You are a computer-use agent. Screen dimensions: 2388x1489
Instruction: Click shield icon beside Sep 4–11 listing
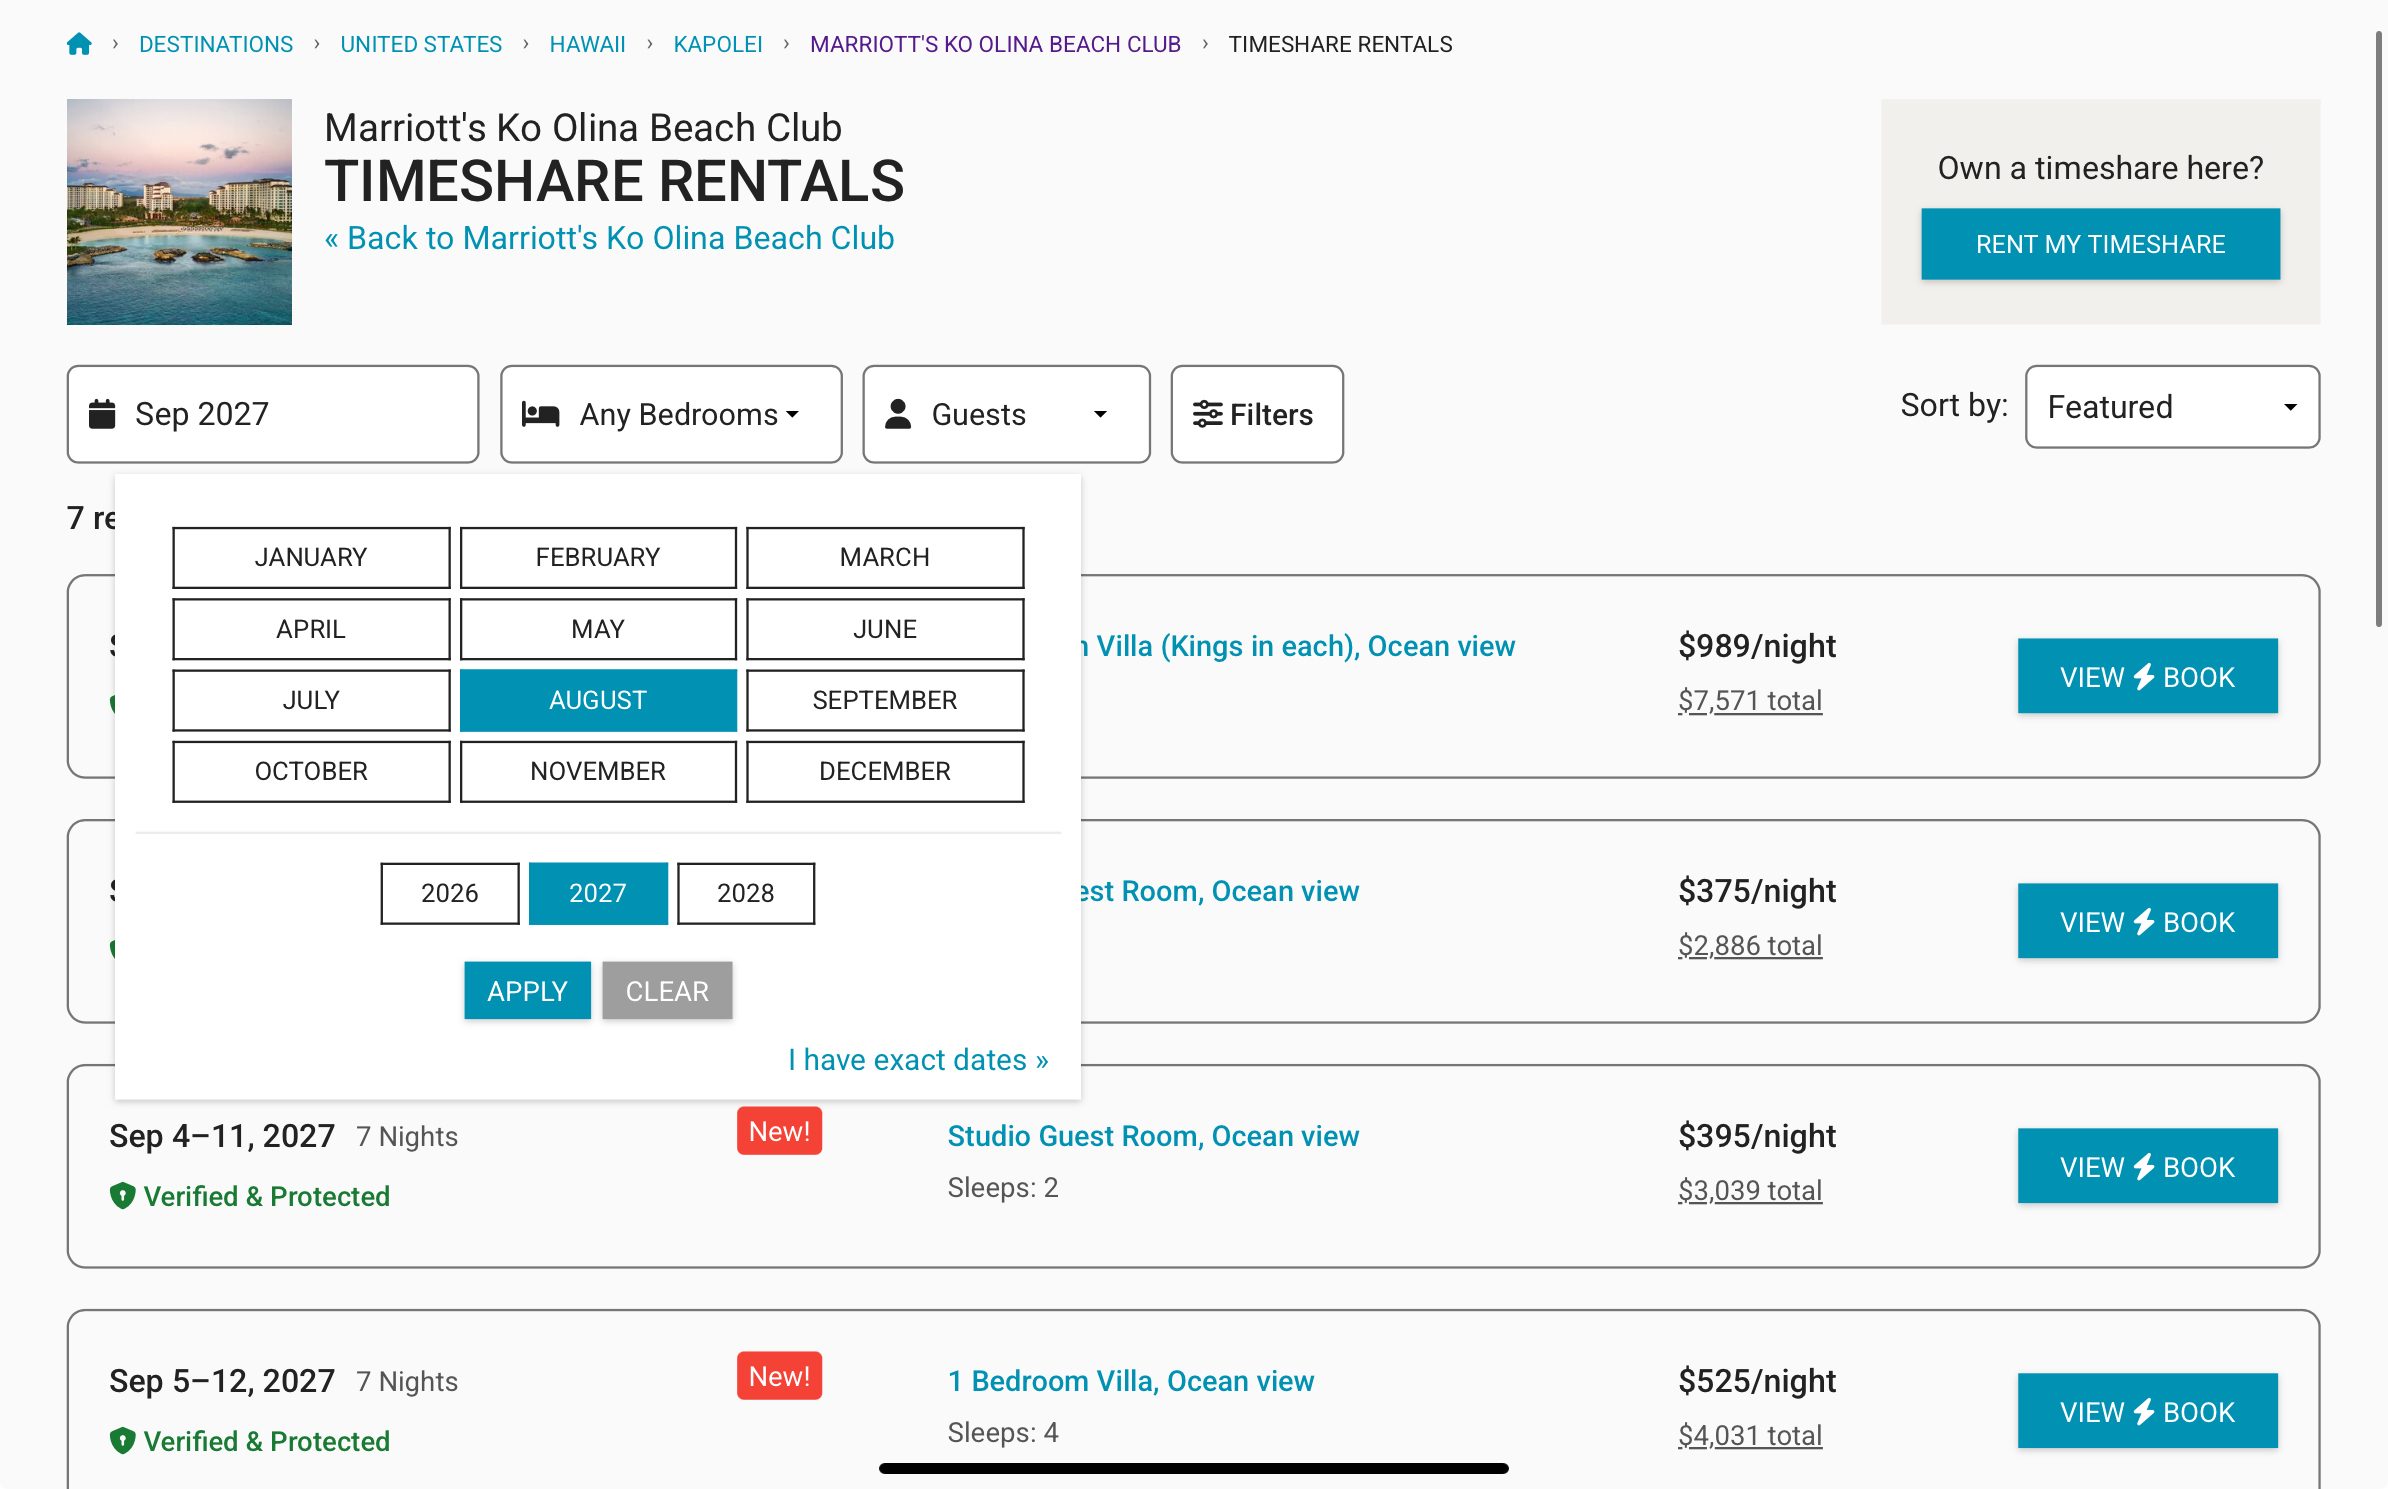coord(122,1195)
